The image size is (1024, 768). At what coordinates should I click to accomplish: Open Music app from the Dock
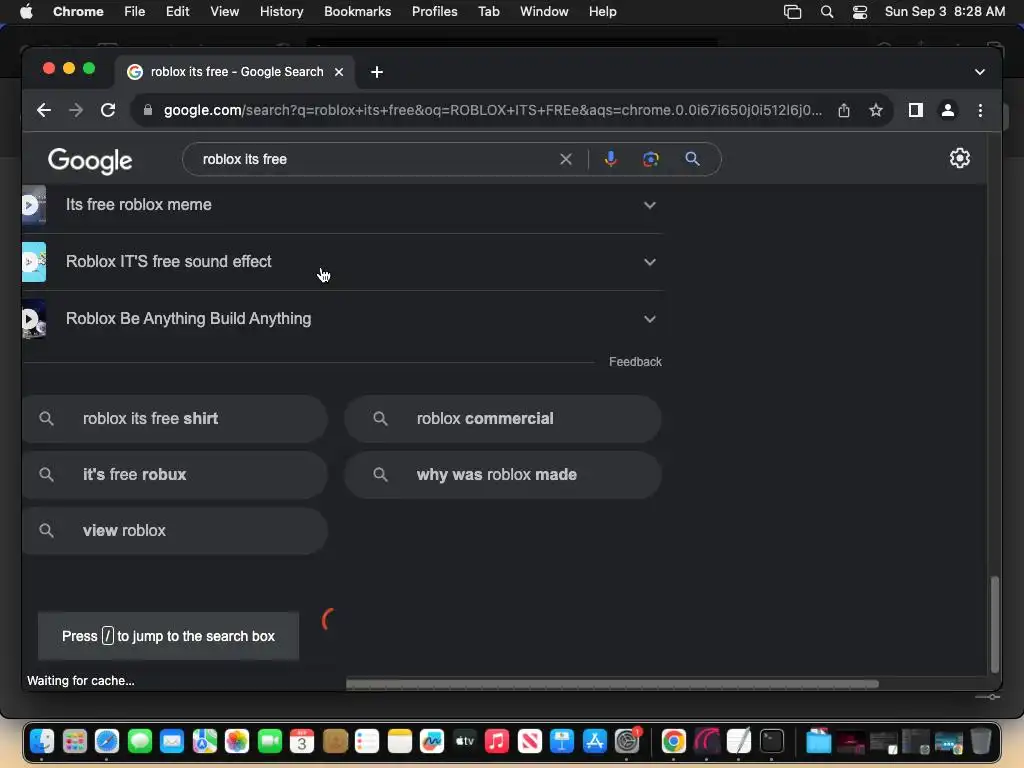pyautogui.click(x=497, y=741)
